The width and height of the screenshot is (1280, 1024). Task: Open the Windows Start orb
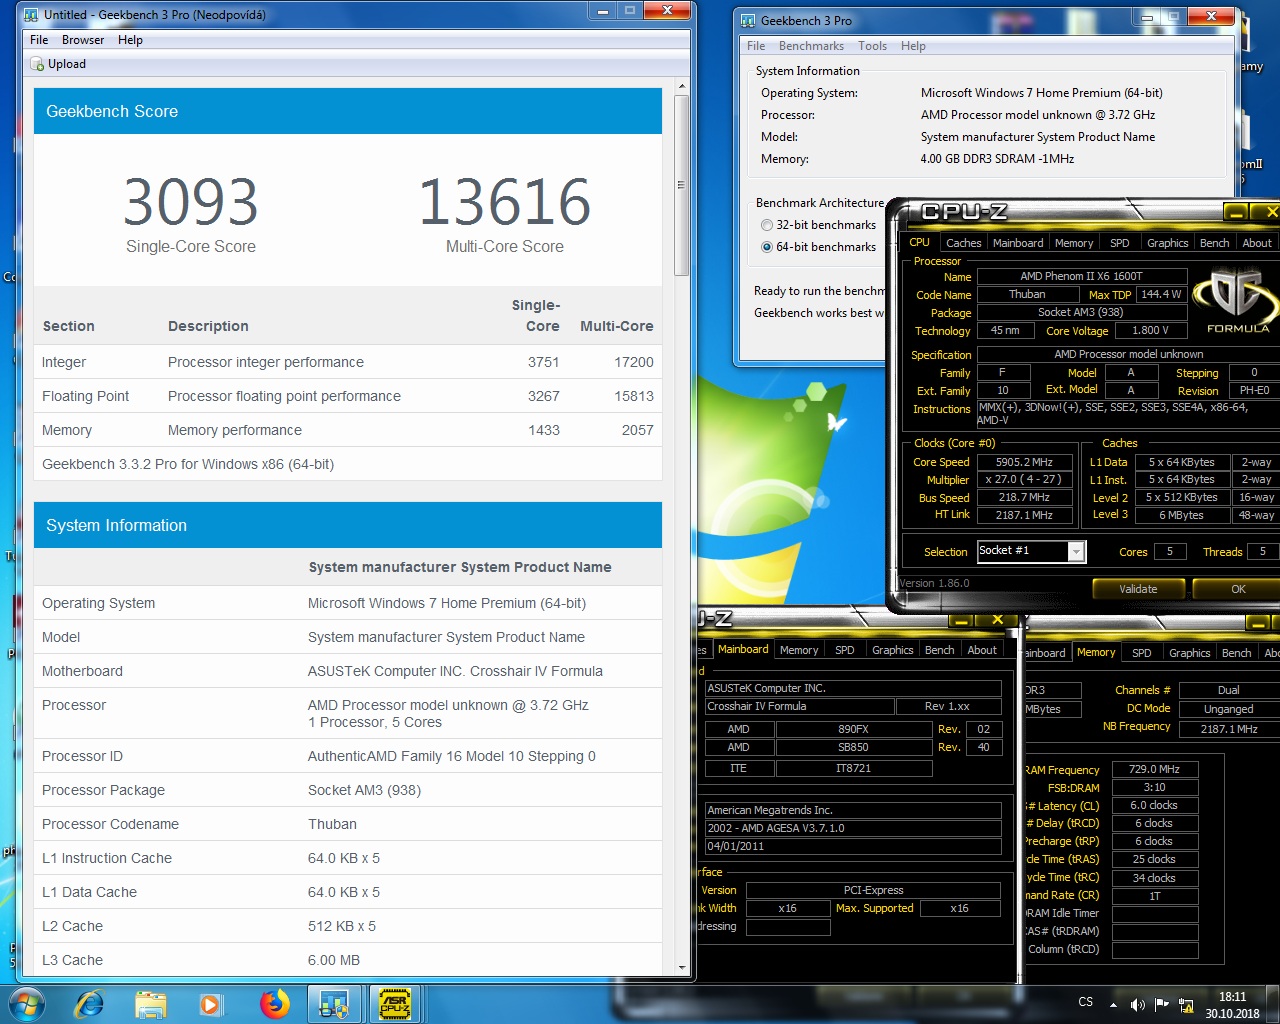[26, 1003]
